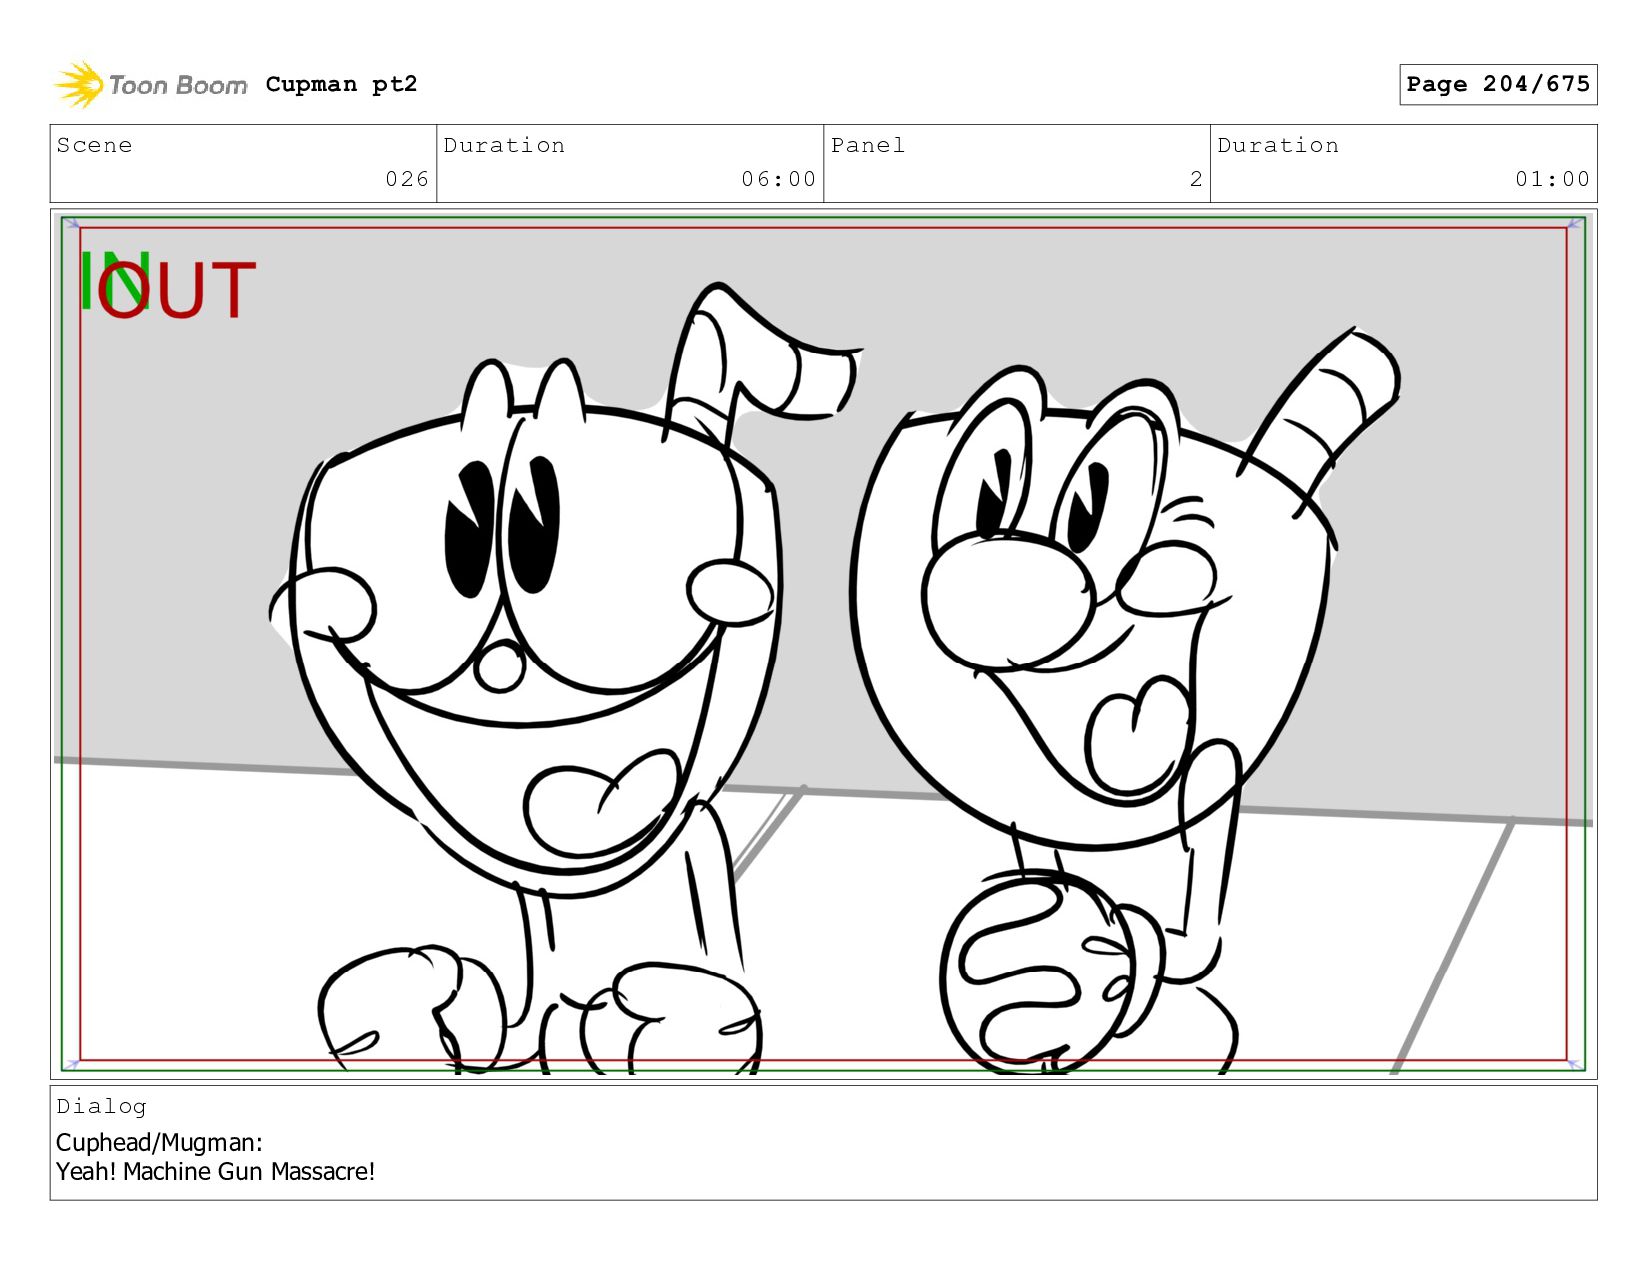The image size is (1650, 1275).
Task: Click the green 'IN' camera marker
Action: coord(114,280)
